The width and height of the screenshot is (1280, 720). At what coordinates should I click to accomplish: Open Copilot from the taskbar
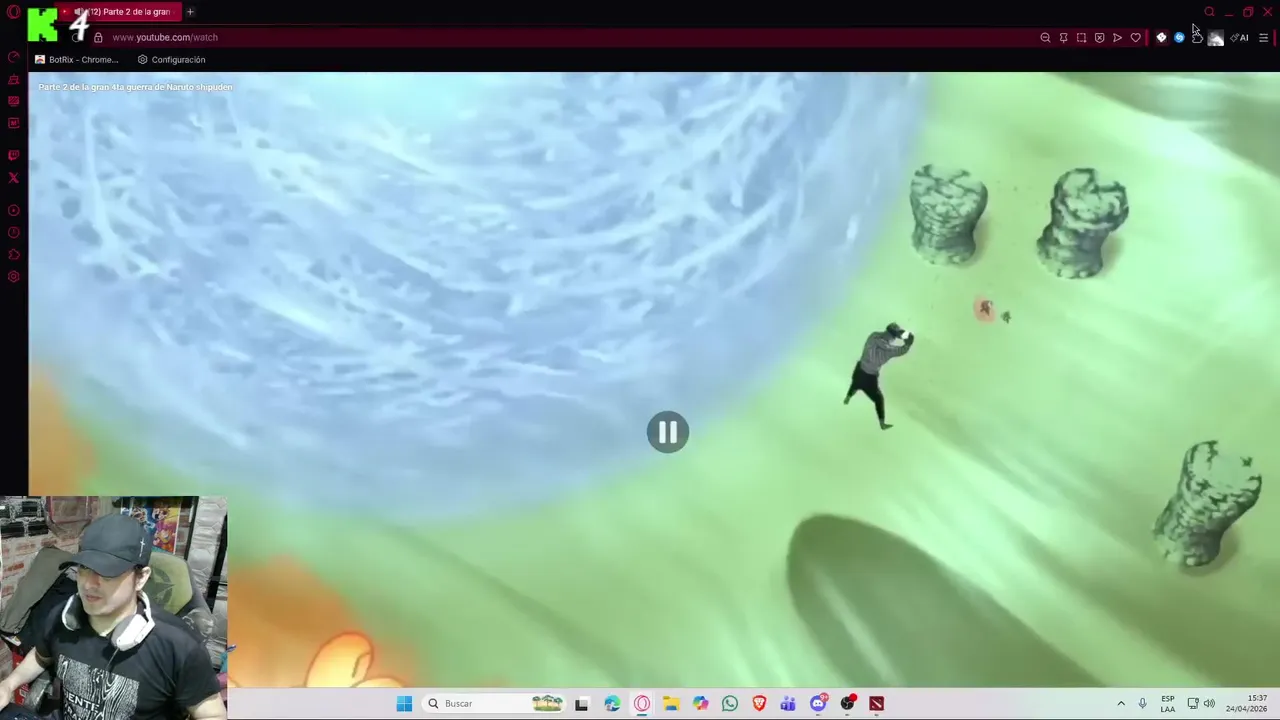click(x=700, y=704)
